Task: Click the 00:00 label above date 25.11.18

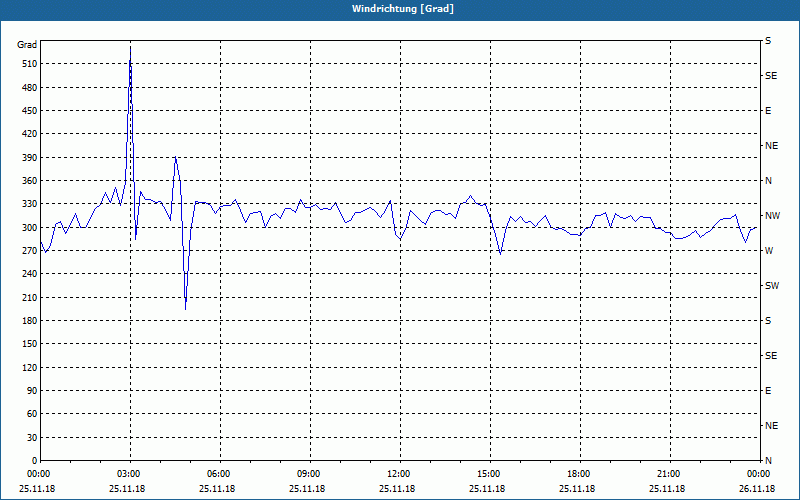Action: click(40, 474)
